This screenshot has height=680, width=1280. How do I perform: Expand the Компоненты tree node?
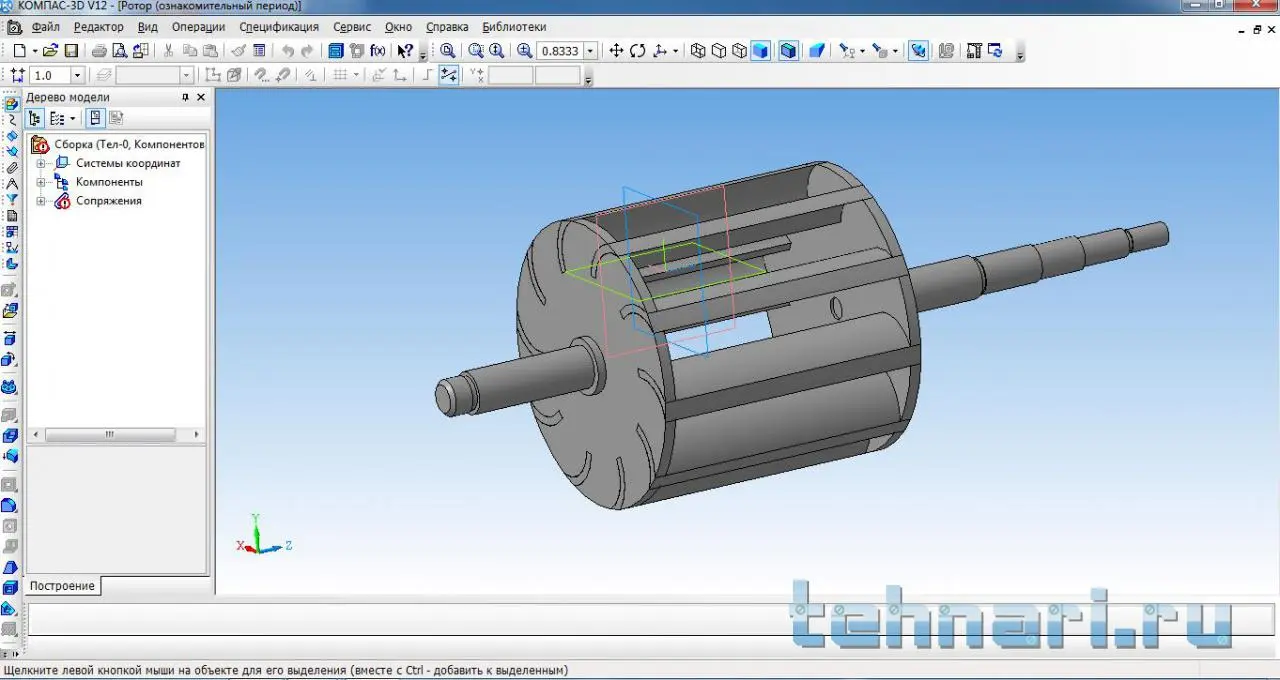coord(41,182)
